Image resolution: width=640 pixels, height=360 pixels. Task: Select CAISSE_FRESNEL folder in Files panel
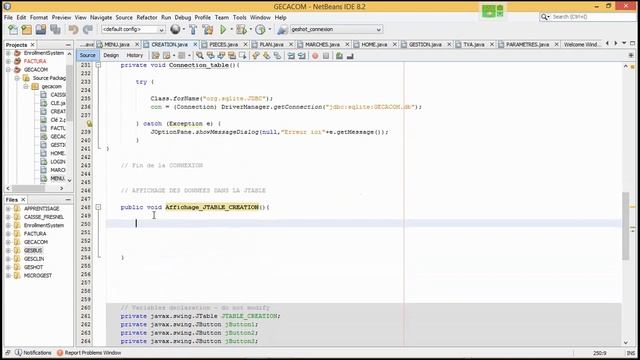(x=44, y=217)
